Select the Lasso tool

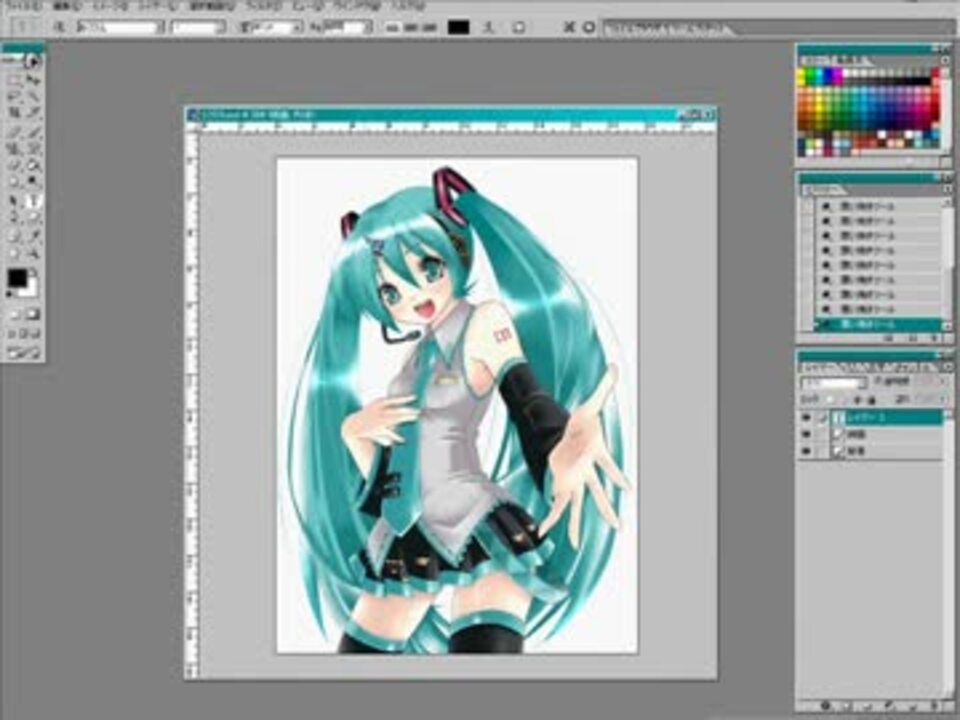(14, 96)
